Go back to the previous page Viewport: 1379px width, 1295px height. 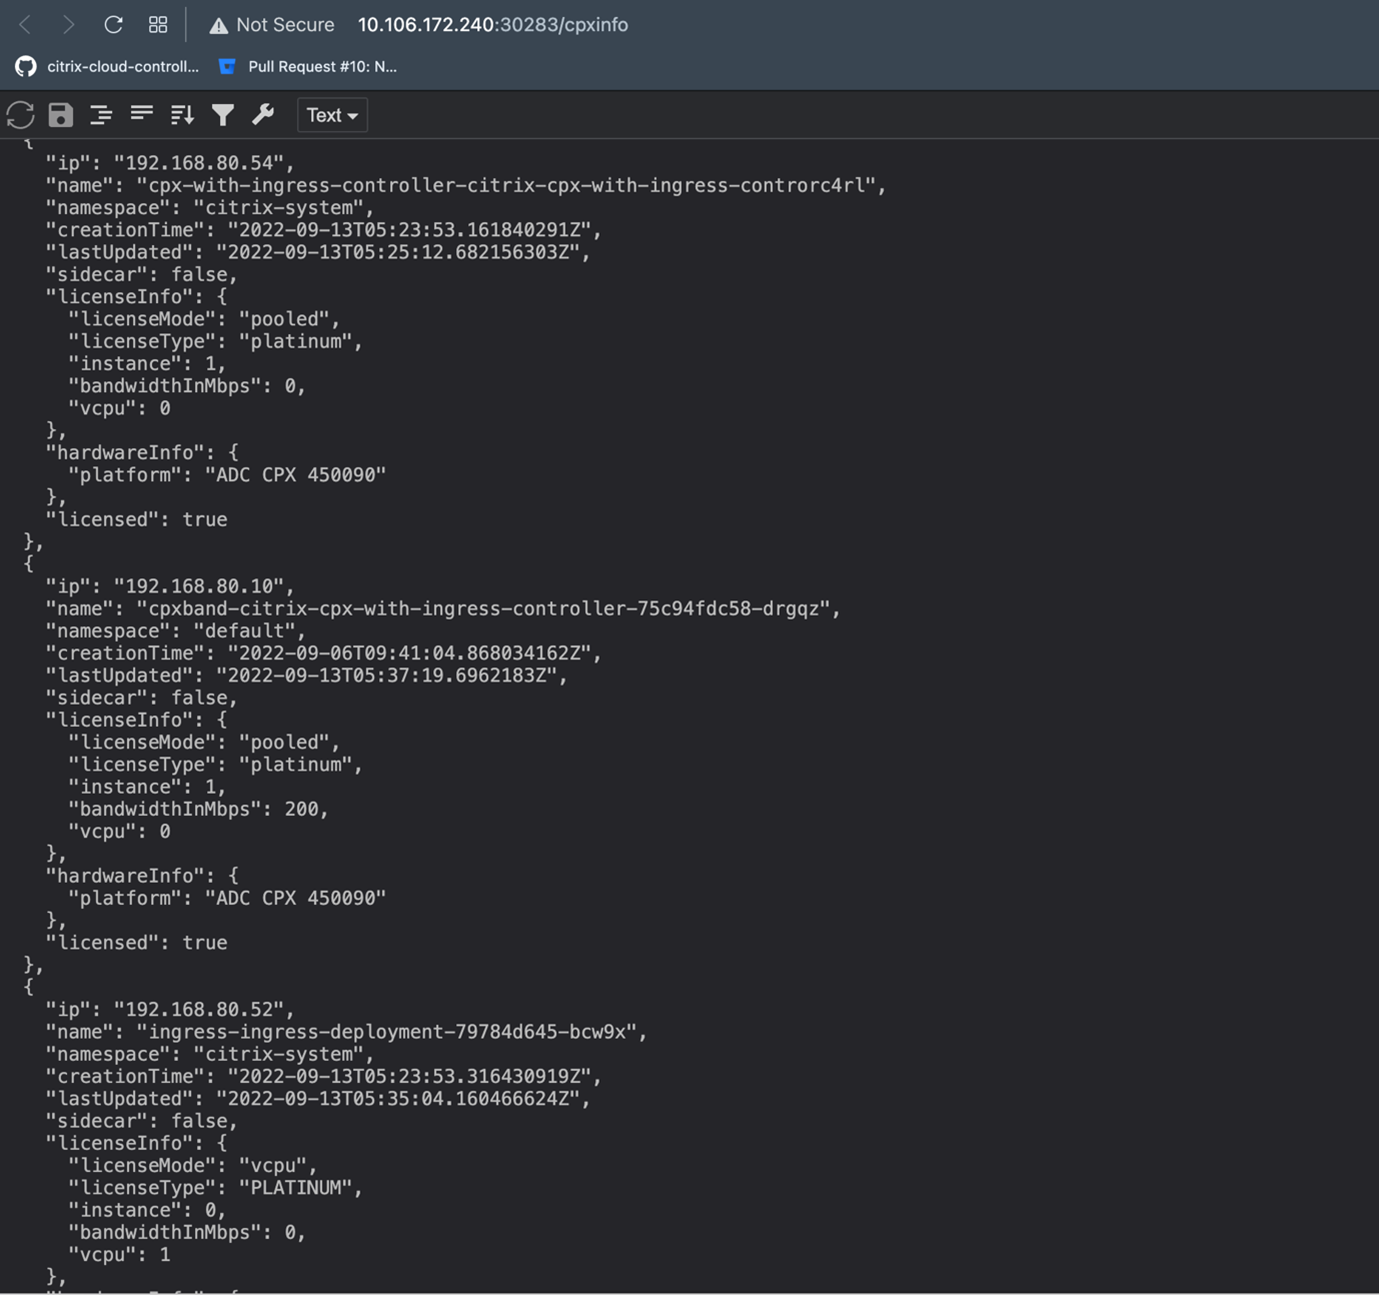26,25
